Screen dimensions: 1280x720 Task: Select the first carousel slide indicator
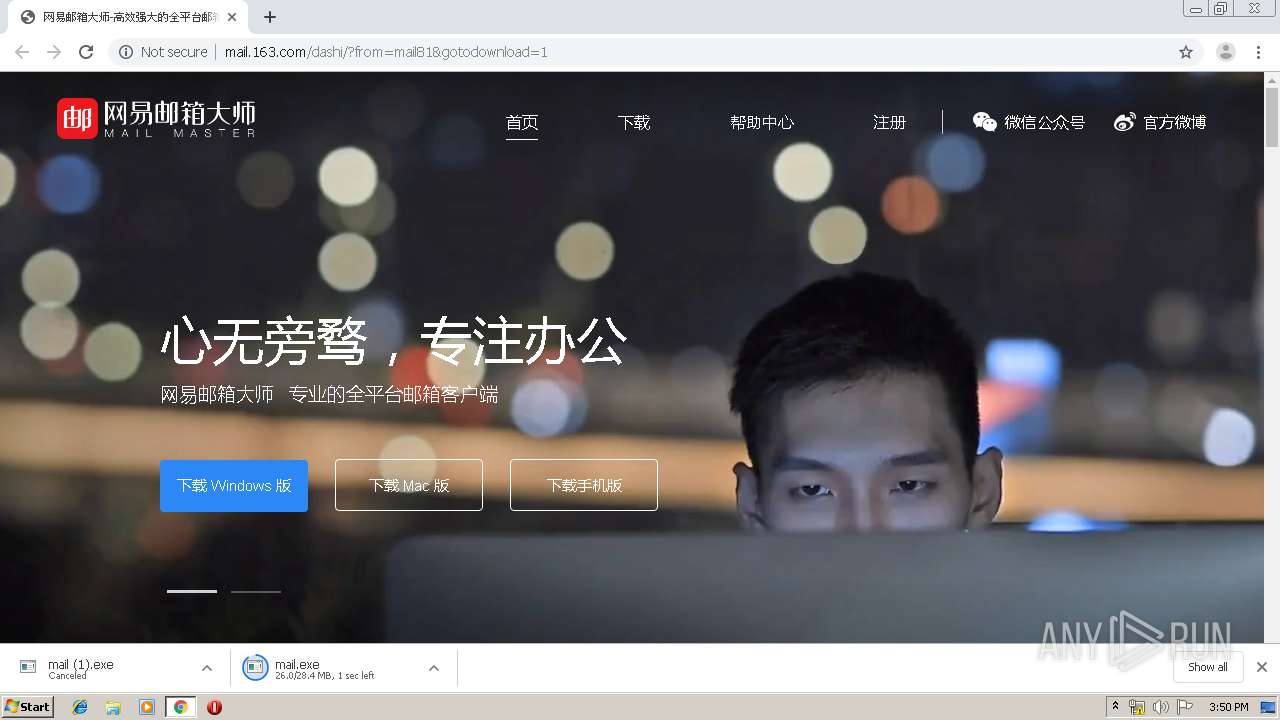(192, 591)
